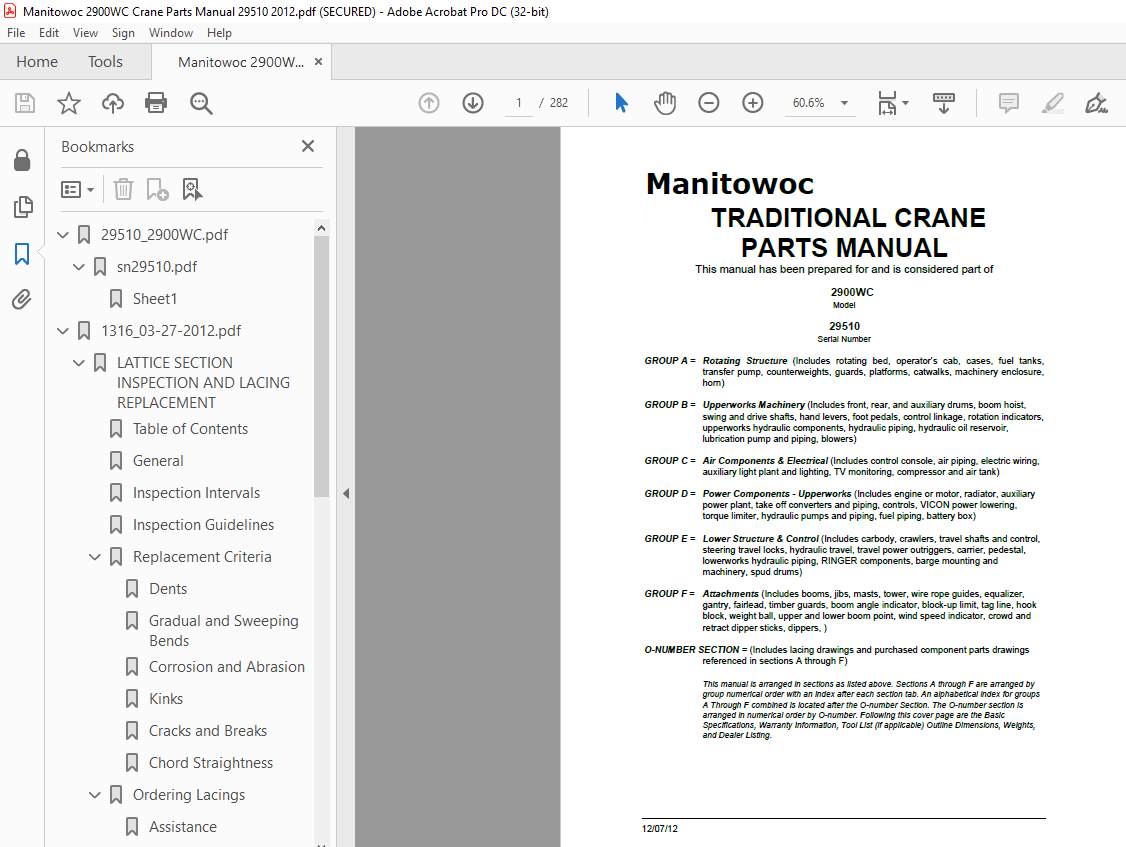This screenshot has width=1126, height=847.
Task: Open the Sign document pen tool
Action: pyautogui.click(x=1096, y=103)
